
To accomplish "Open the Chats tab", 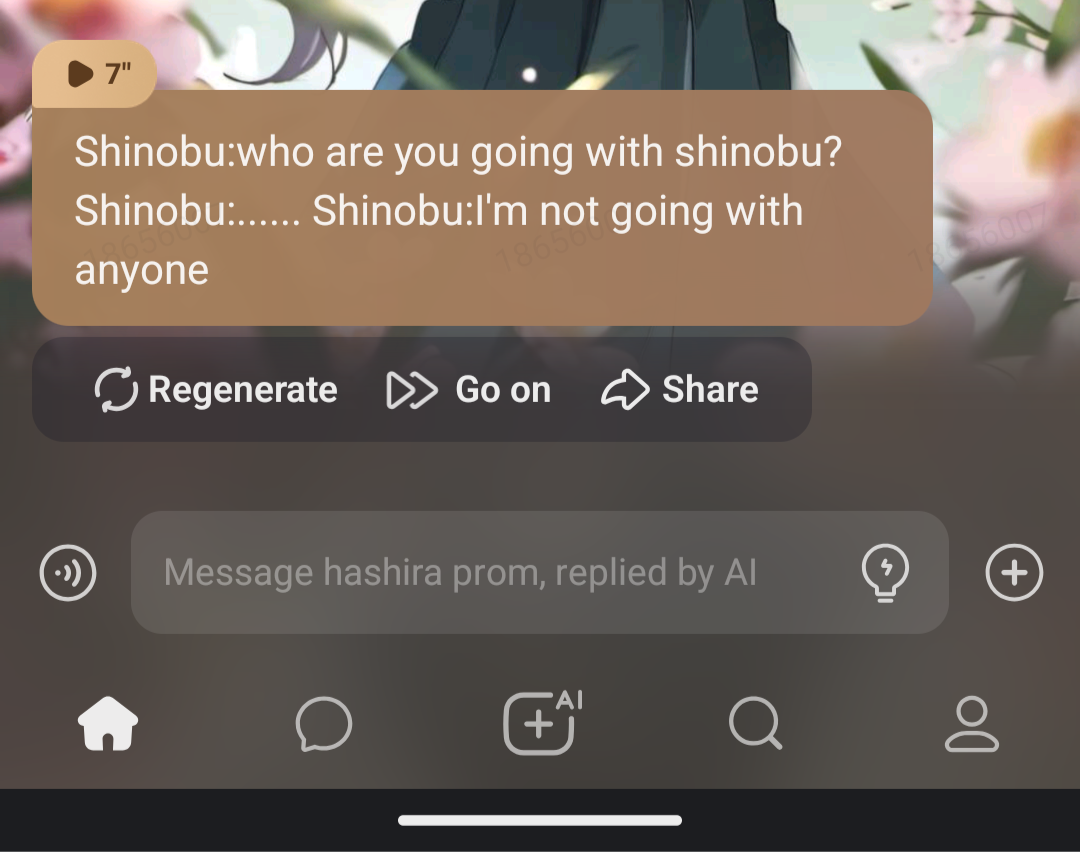I will coord(324,723).
